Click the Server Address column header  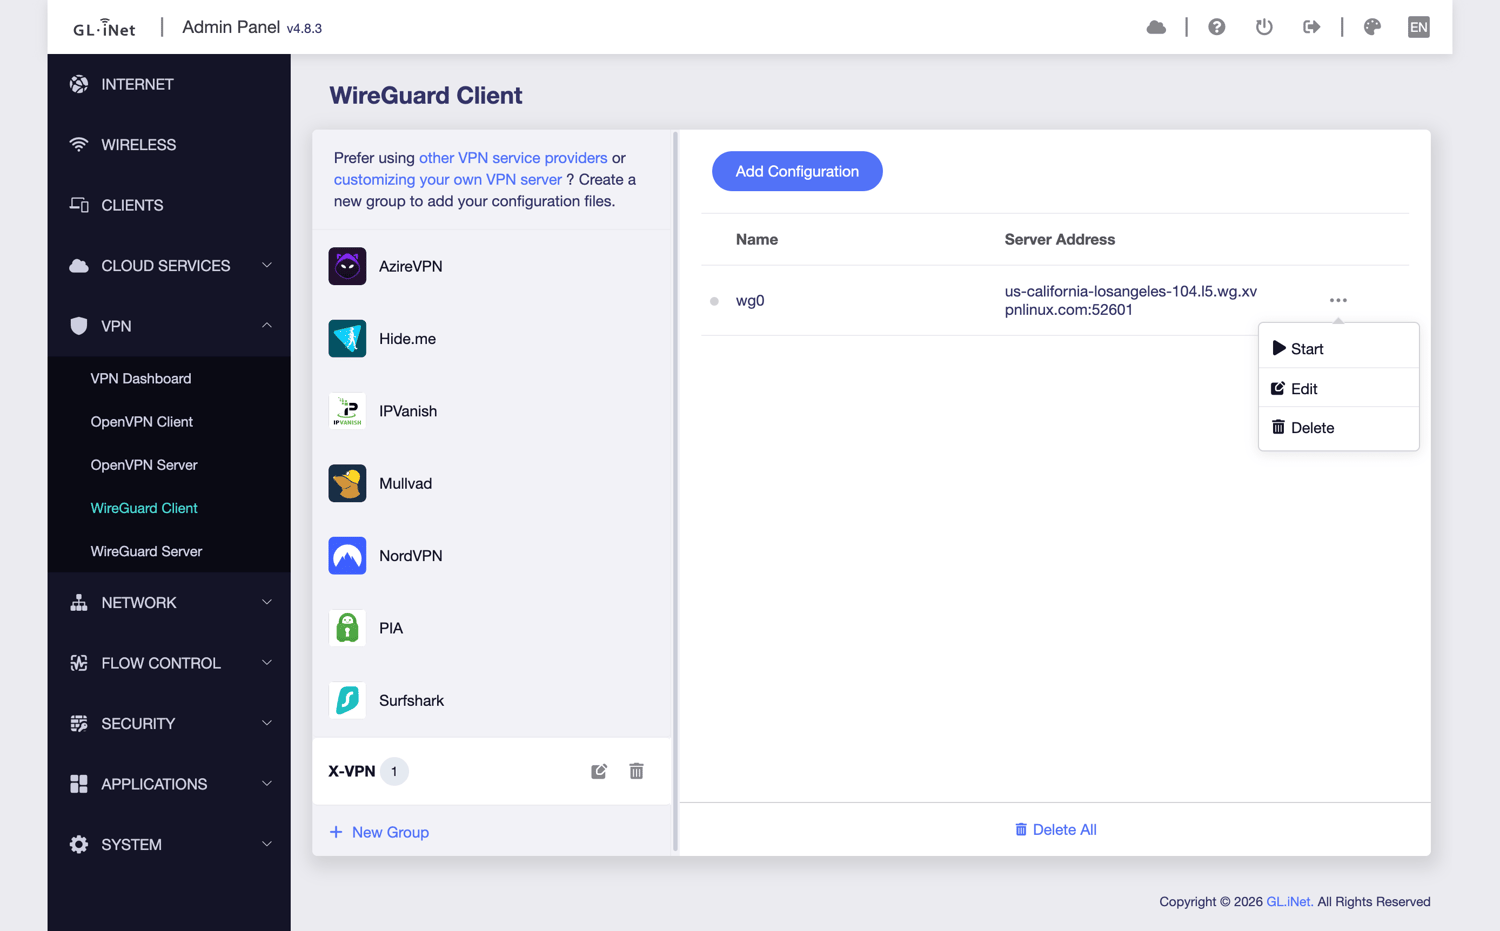pyautogui.click(x=1060, y=239)
